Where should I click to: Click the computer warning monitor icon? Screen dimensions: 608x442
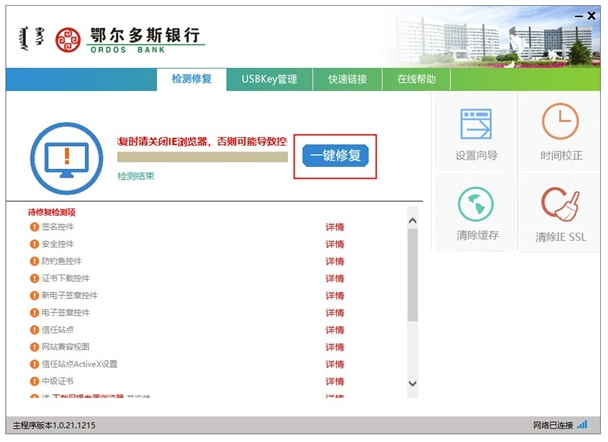coord(67,159)
